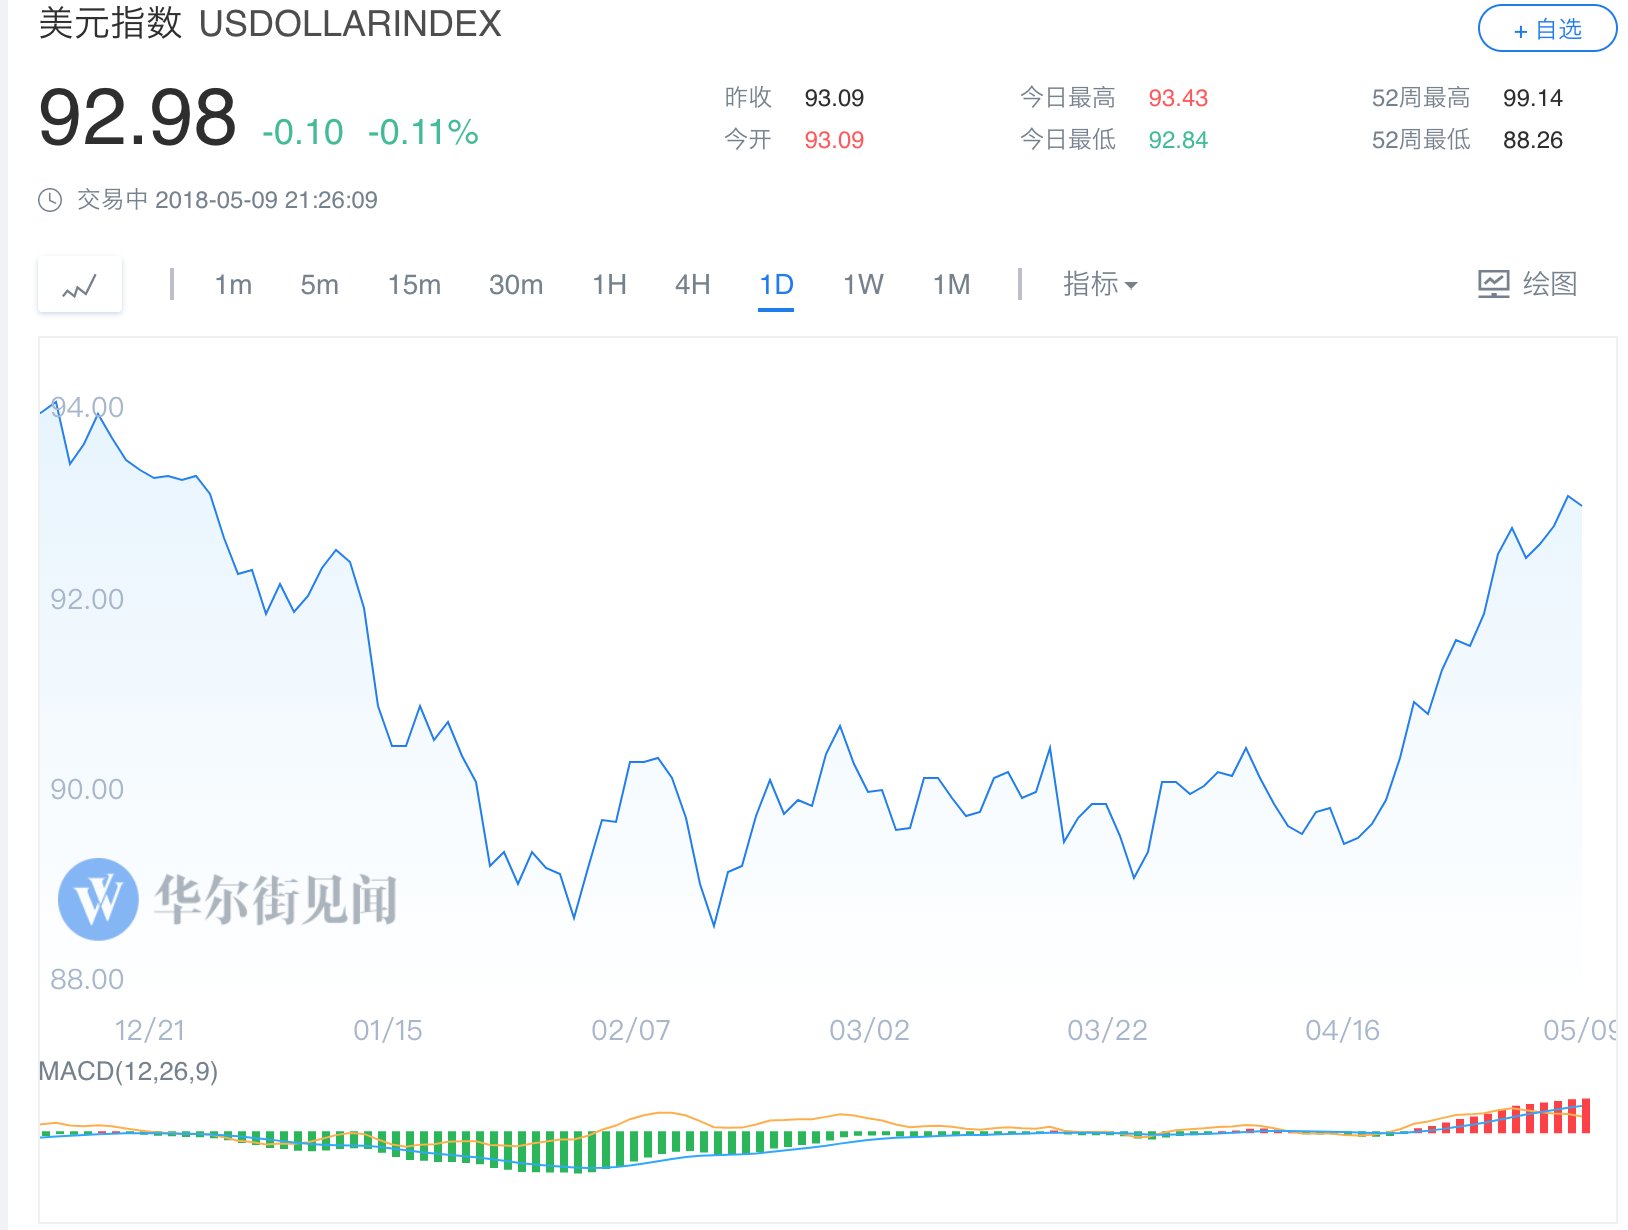Click the line chart type icon

[80, 285]
